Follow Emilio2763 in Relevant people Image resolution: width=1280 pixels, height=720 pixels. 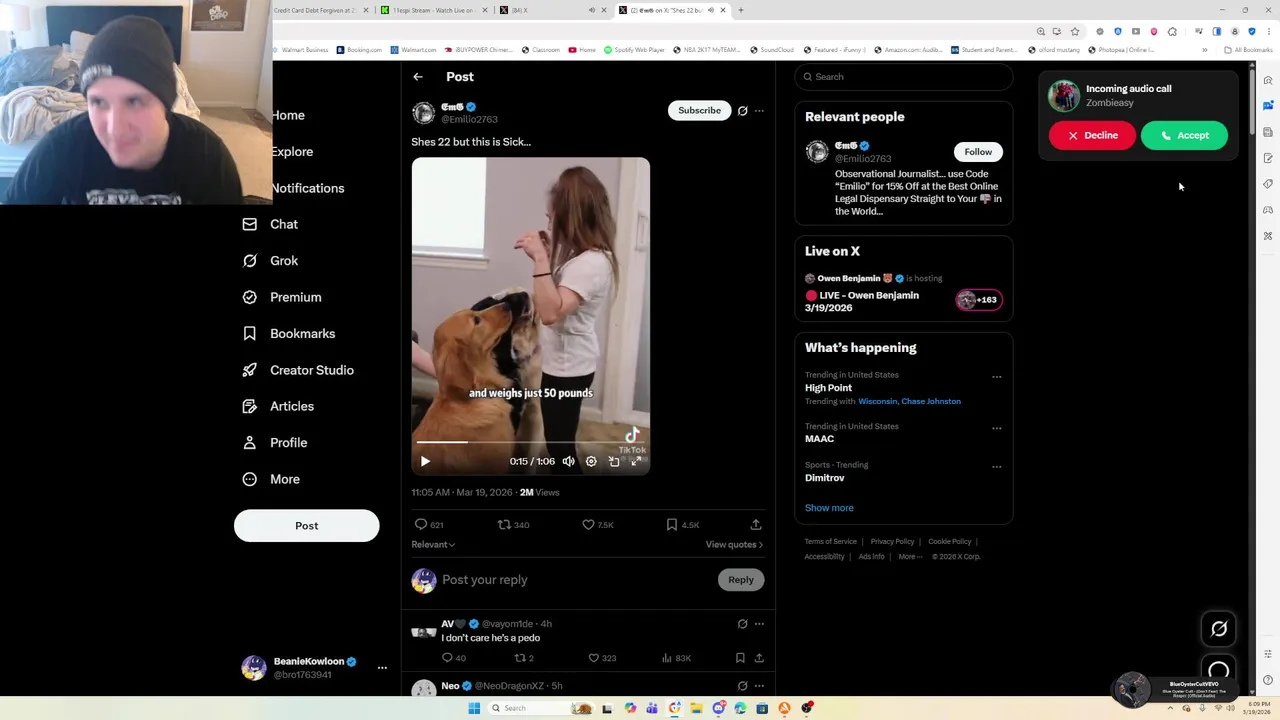click(x=978, y=152)
